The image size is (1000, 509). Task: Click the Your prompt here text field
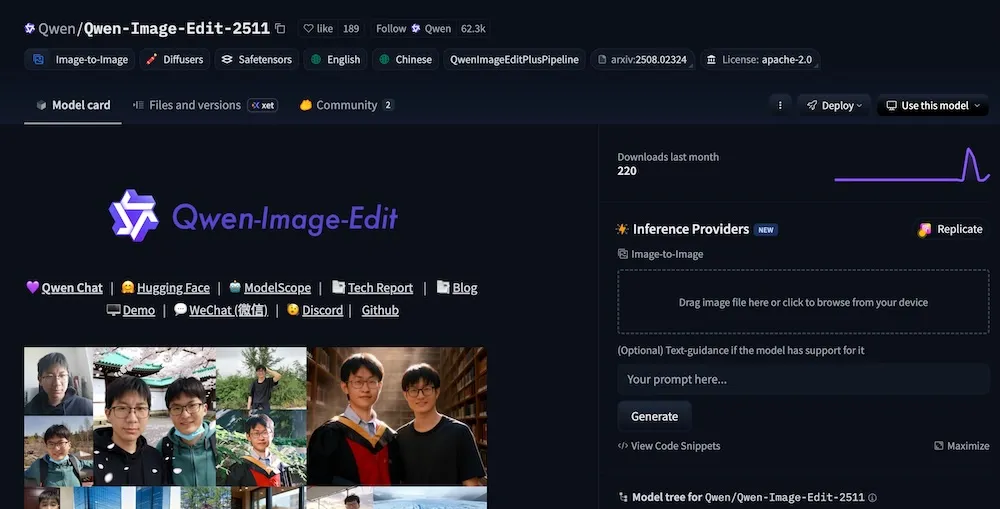pos(803,379)
